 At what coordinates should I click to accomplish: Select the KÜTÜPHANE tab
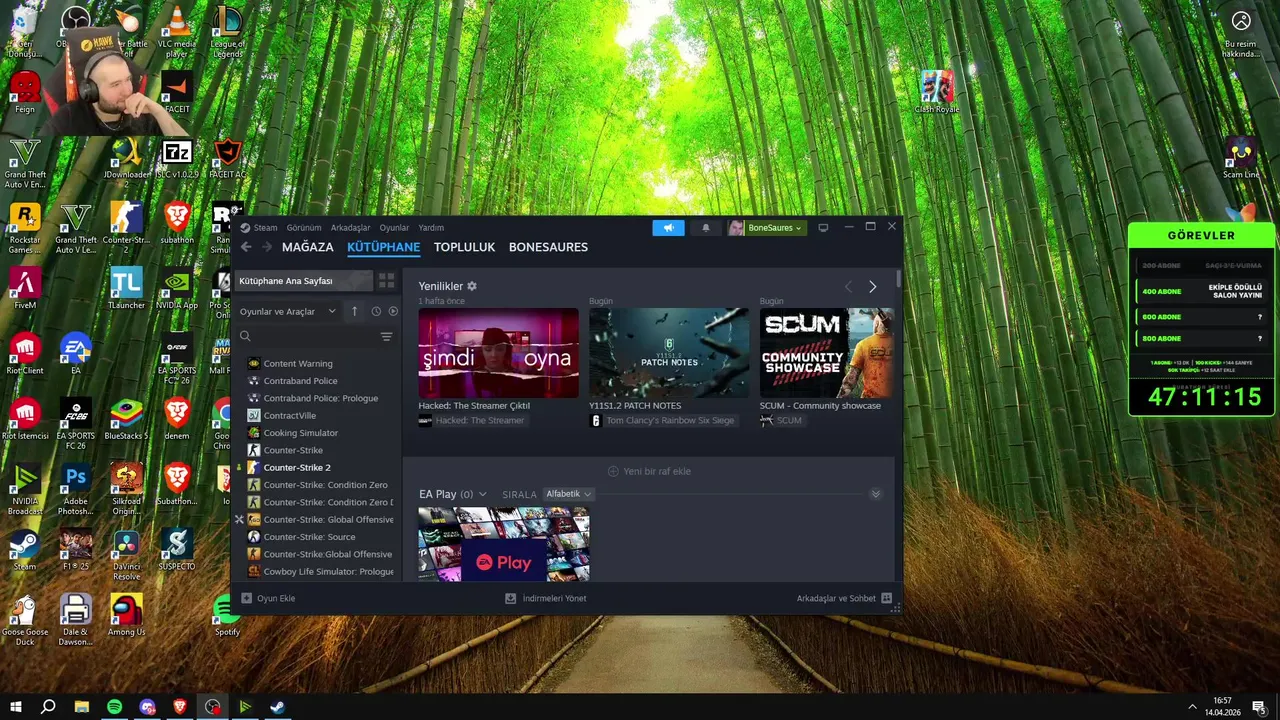[383, 247]
